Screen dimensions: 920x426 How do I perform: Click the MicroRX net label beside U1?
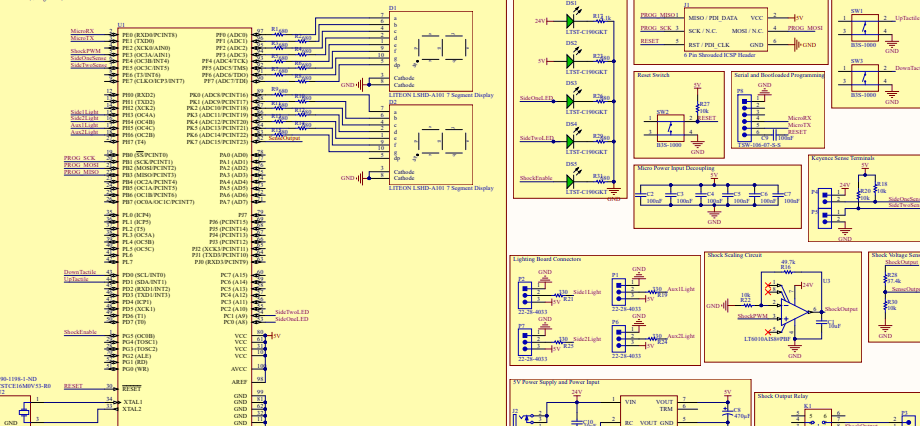coord(83,31)
